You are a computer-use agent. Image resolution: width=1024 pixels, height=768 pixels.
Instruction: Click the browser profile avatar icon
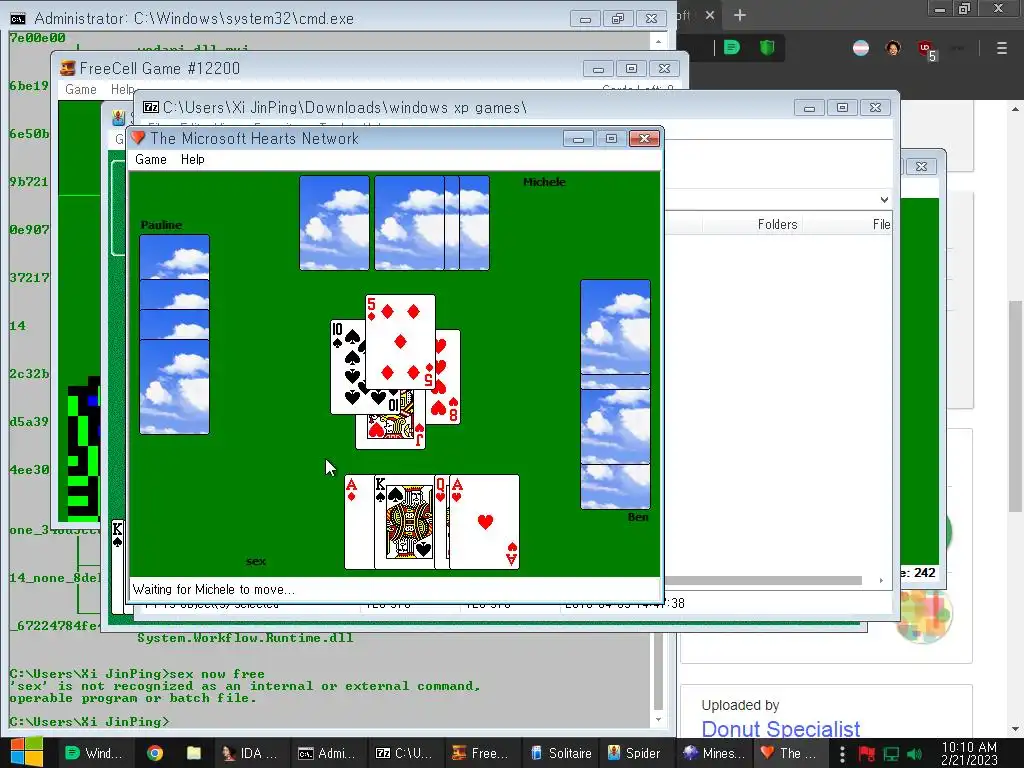point(893,48)
